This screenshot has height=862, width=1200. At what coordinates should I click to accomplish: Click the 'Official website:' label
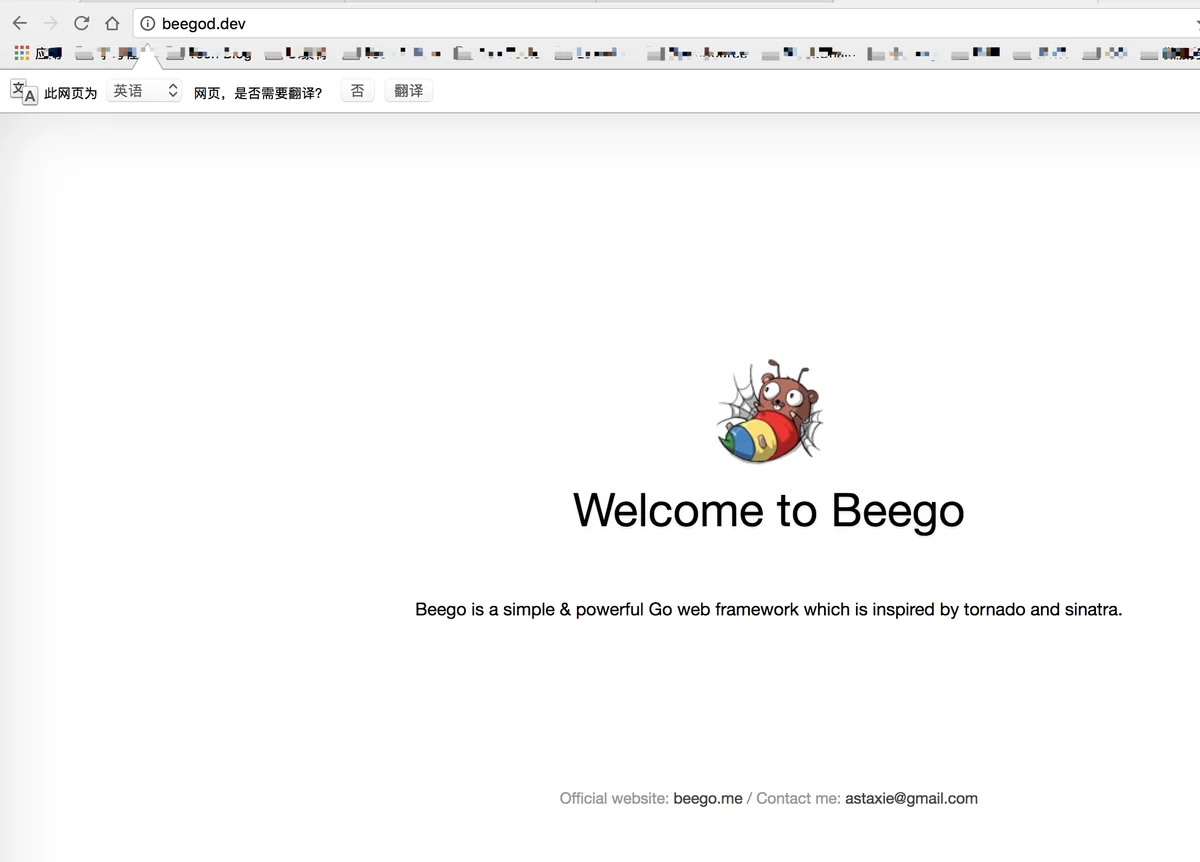[614, 798]
